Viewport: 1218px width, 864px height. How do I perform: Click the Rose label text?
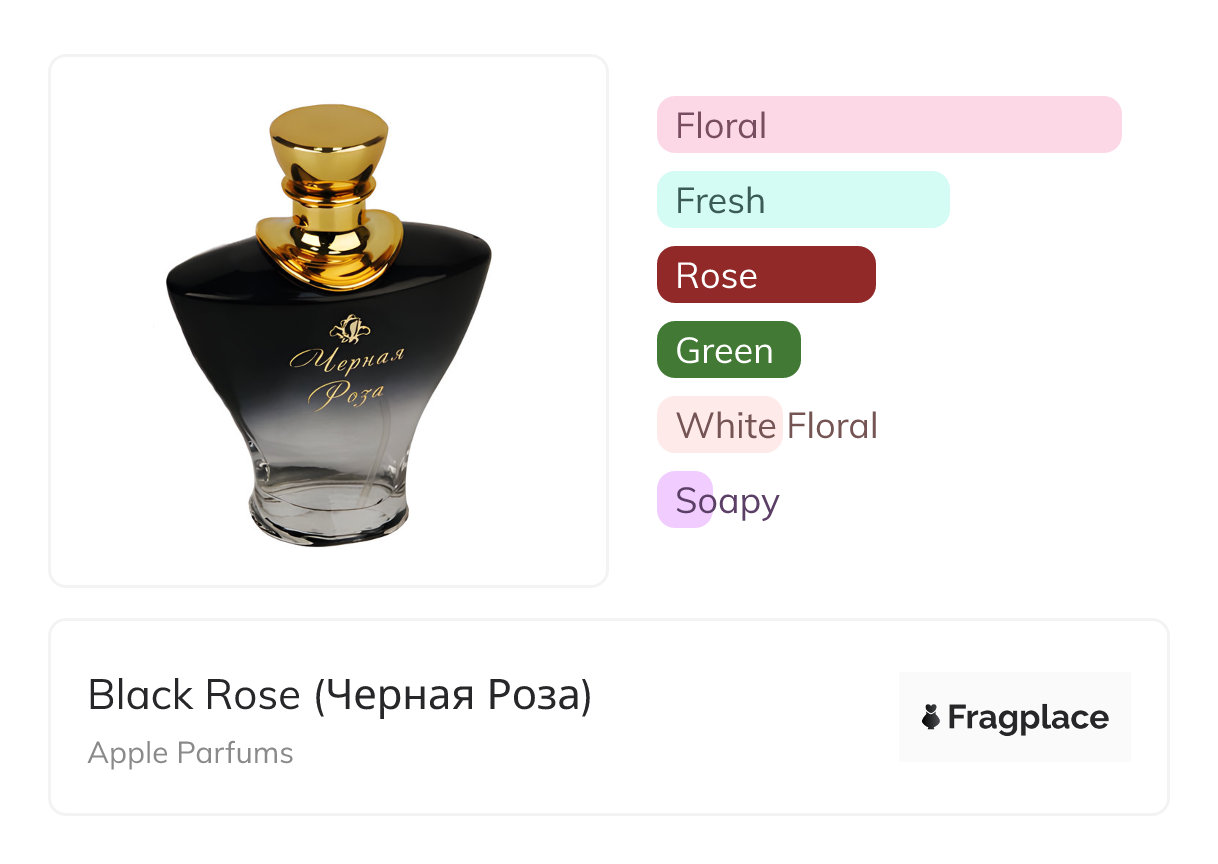716,275
